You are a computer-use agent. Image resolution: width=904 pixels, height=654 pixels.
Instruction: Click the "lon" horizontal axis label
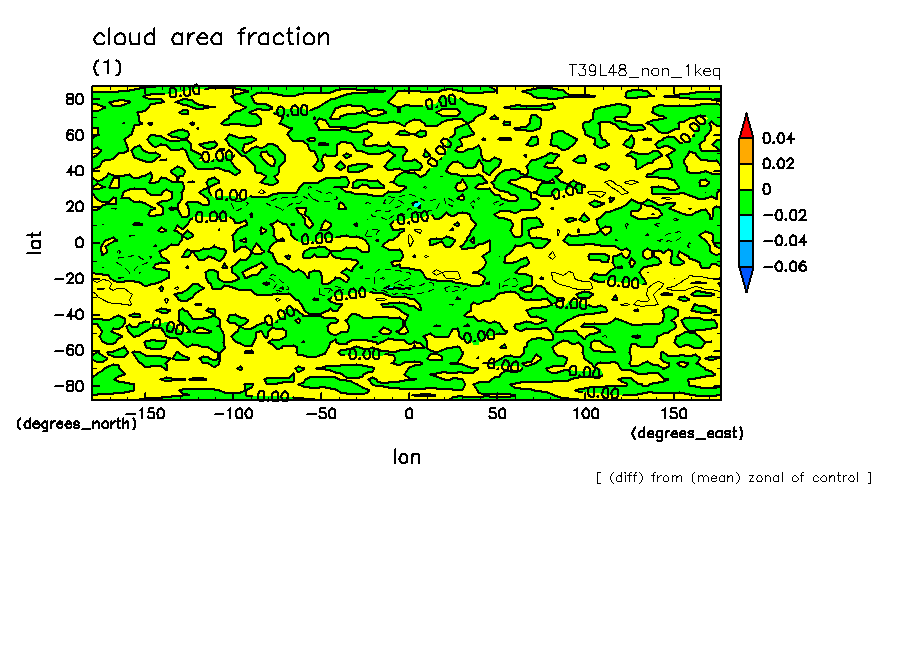pos(406,457)
